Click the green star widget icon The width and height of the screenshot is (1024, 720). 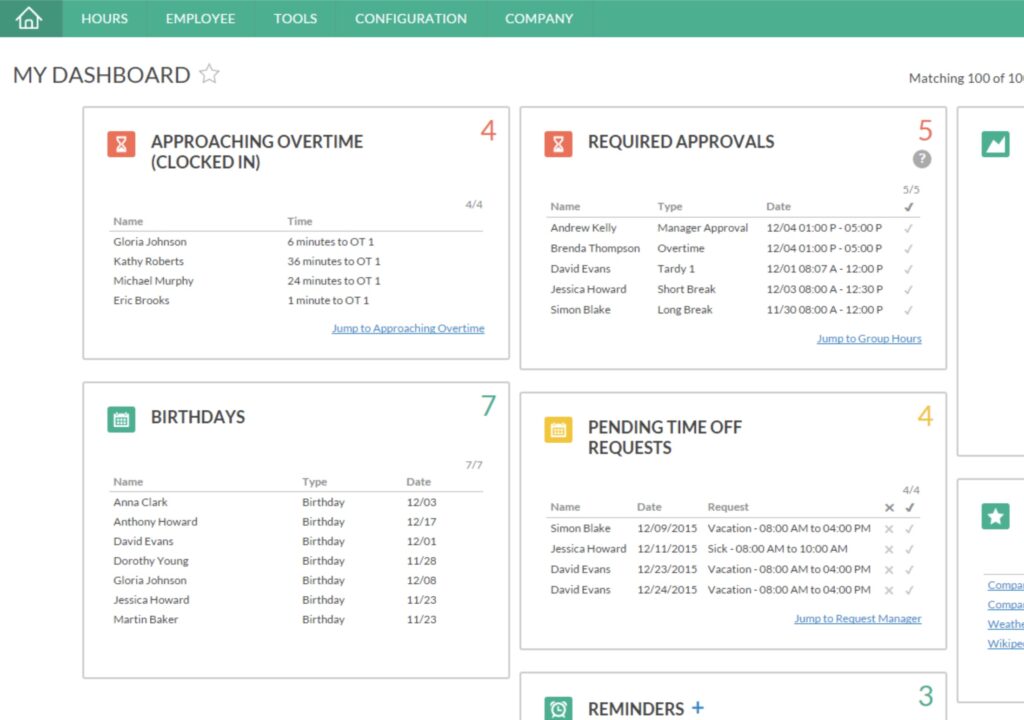coord(995,516)
